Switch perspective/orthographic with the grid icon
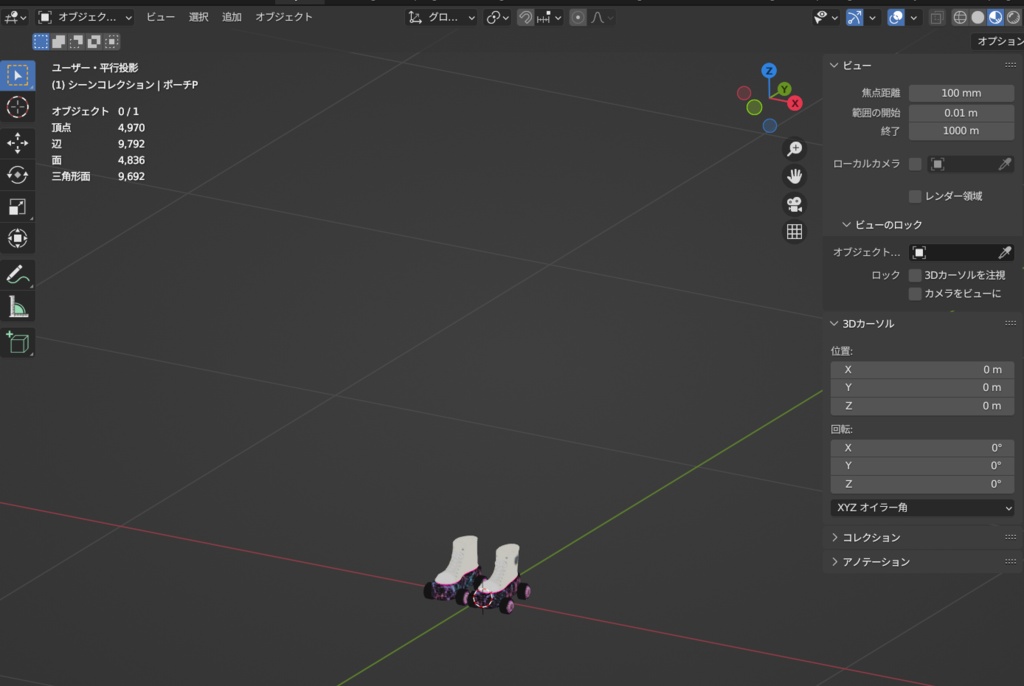Image resolution: width=1024 pixels, height=686 pixels. (794, 232)
